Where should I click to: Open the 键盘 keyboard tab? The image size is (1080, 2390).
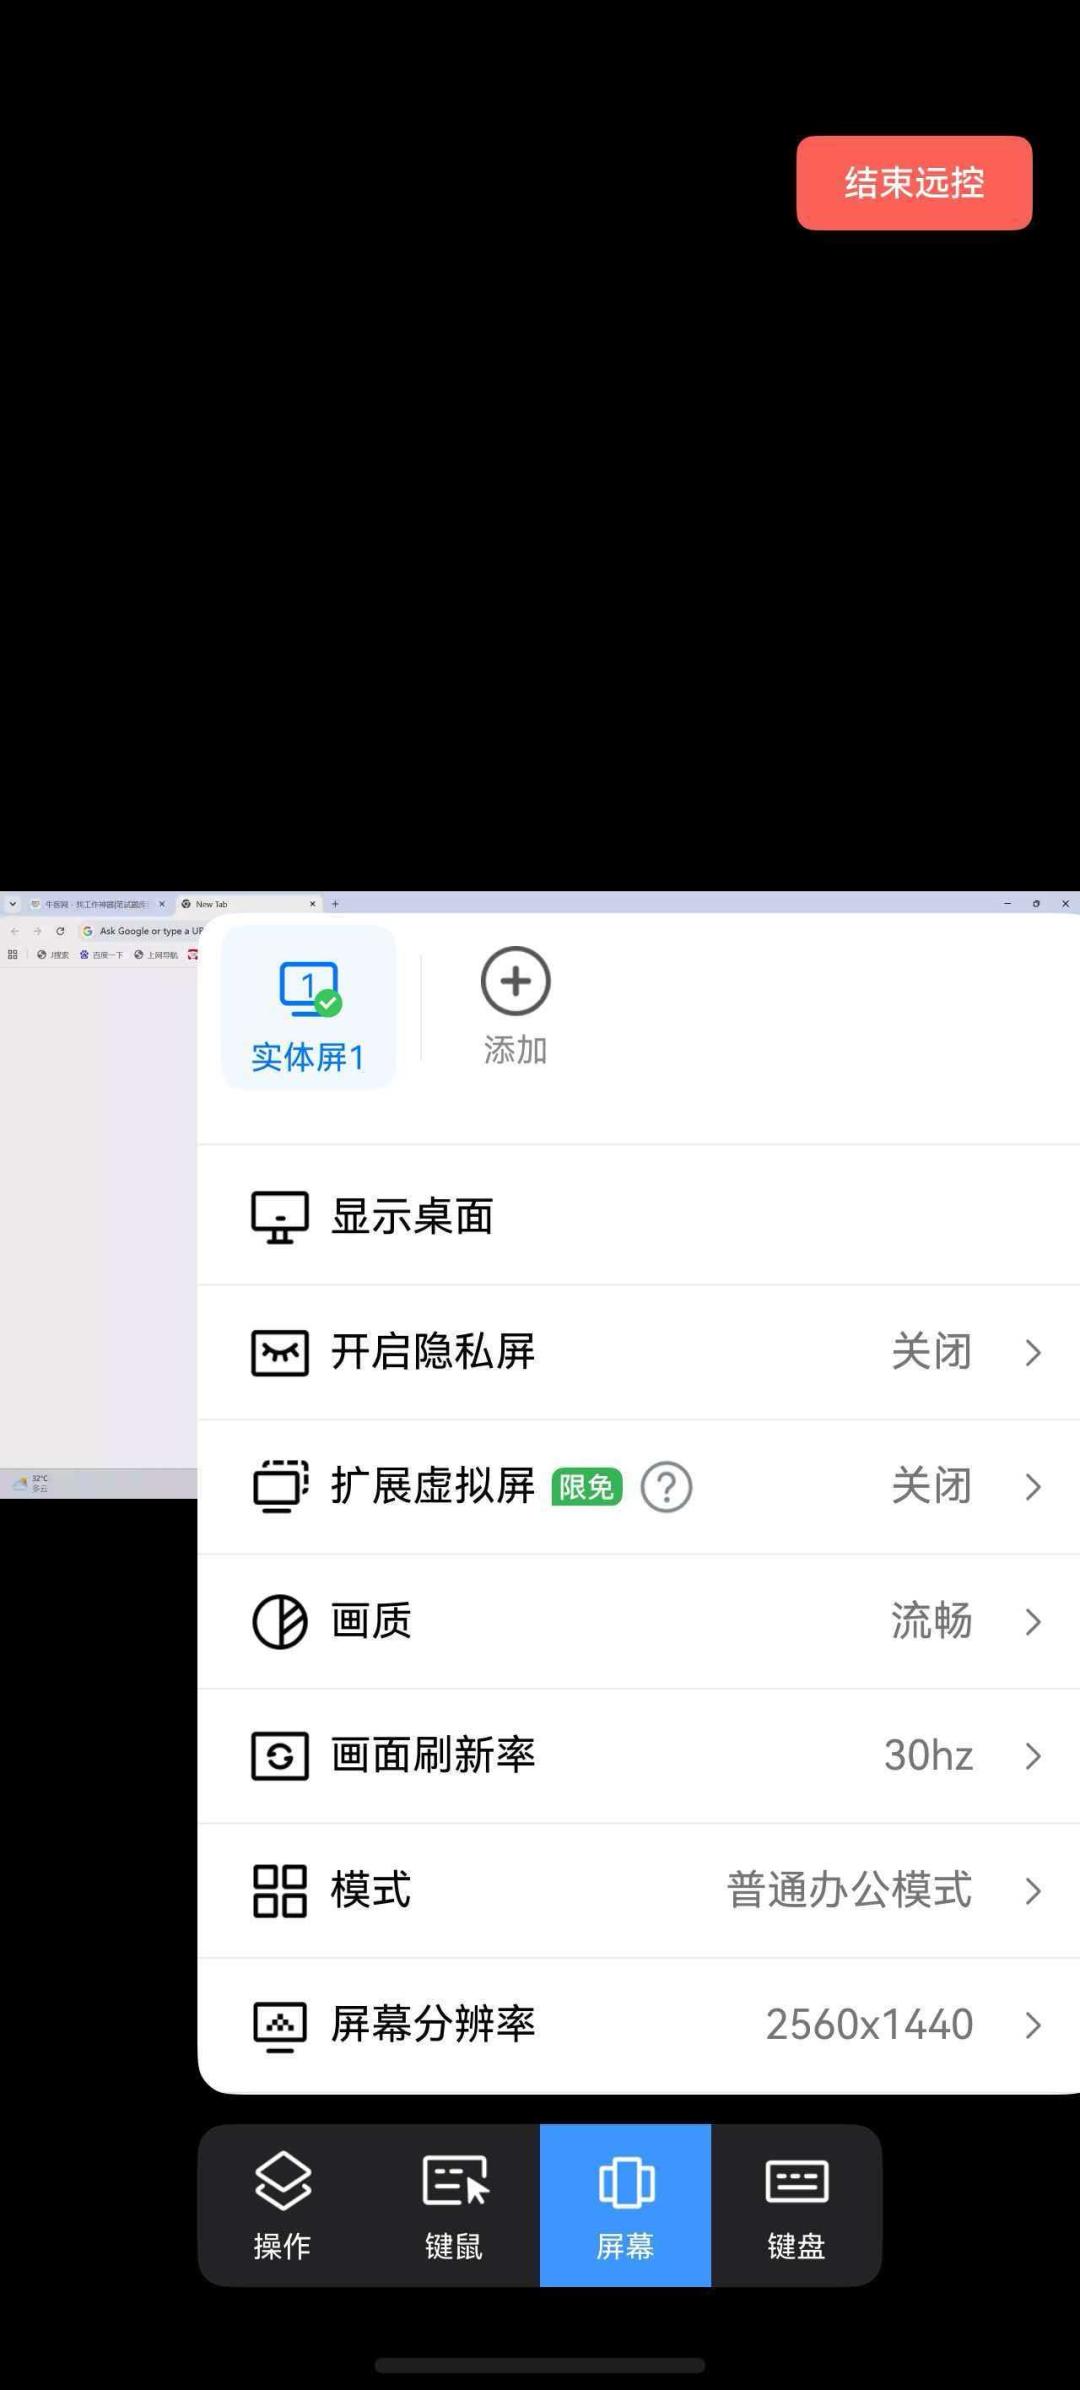pos(797,2205)
